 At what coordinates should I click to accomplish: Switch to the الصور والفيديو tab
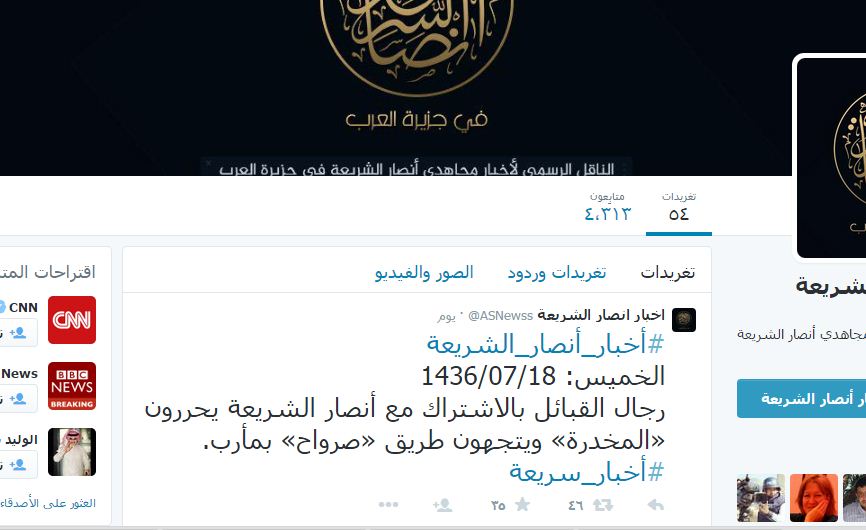424,273
